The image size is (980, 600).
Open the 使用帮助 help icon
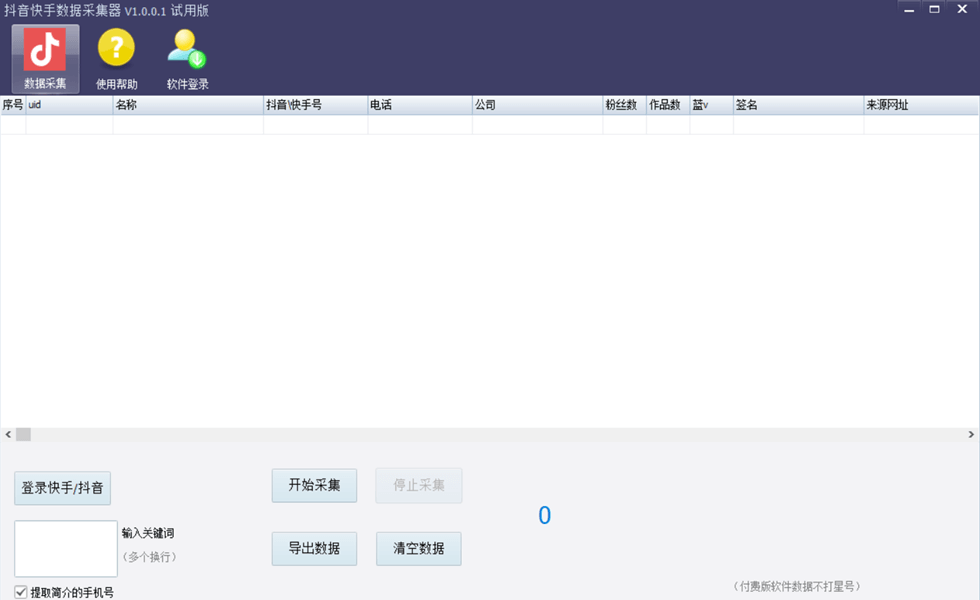[116, 59]
